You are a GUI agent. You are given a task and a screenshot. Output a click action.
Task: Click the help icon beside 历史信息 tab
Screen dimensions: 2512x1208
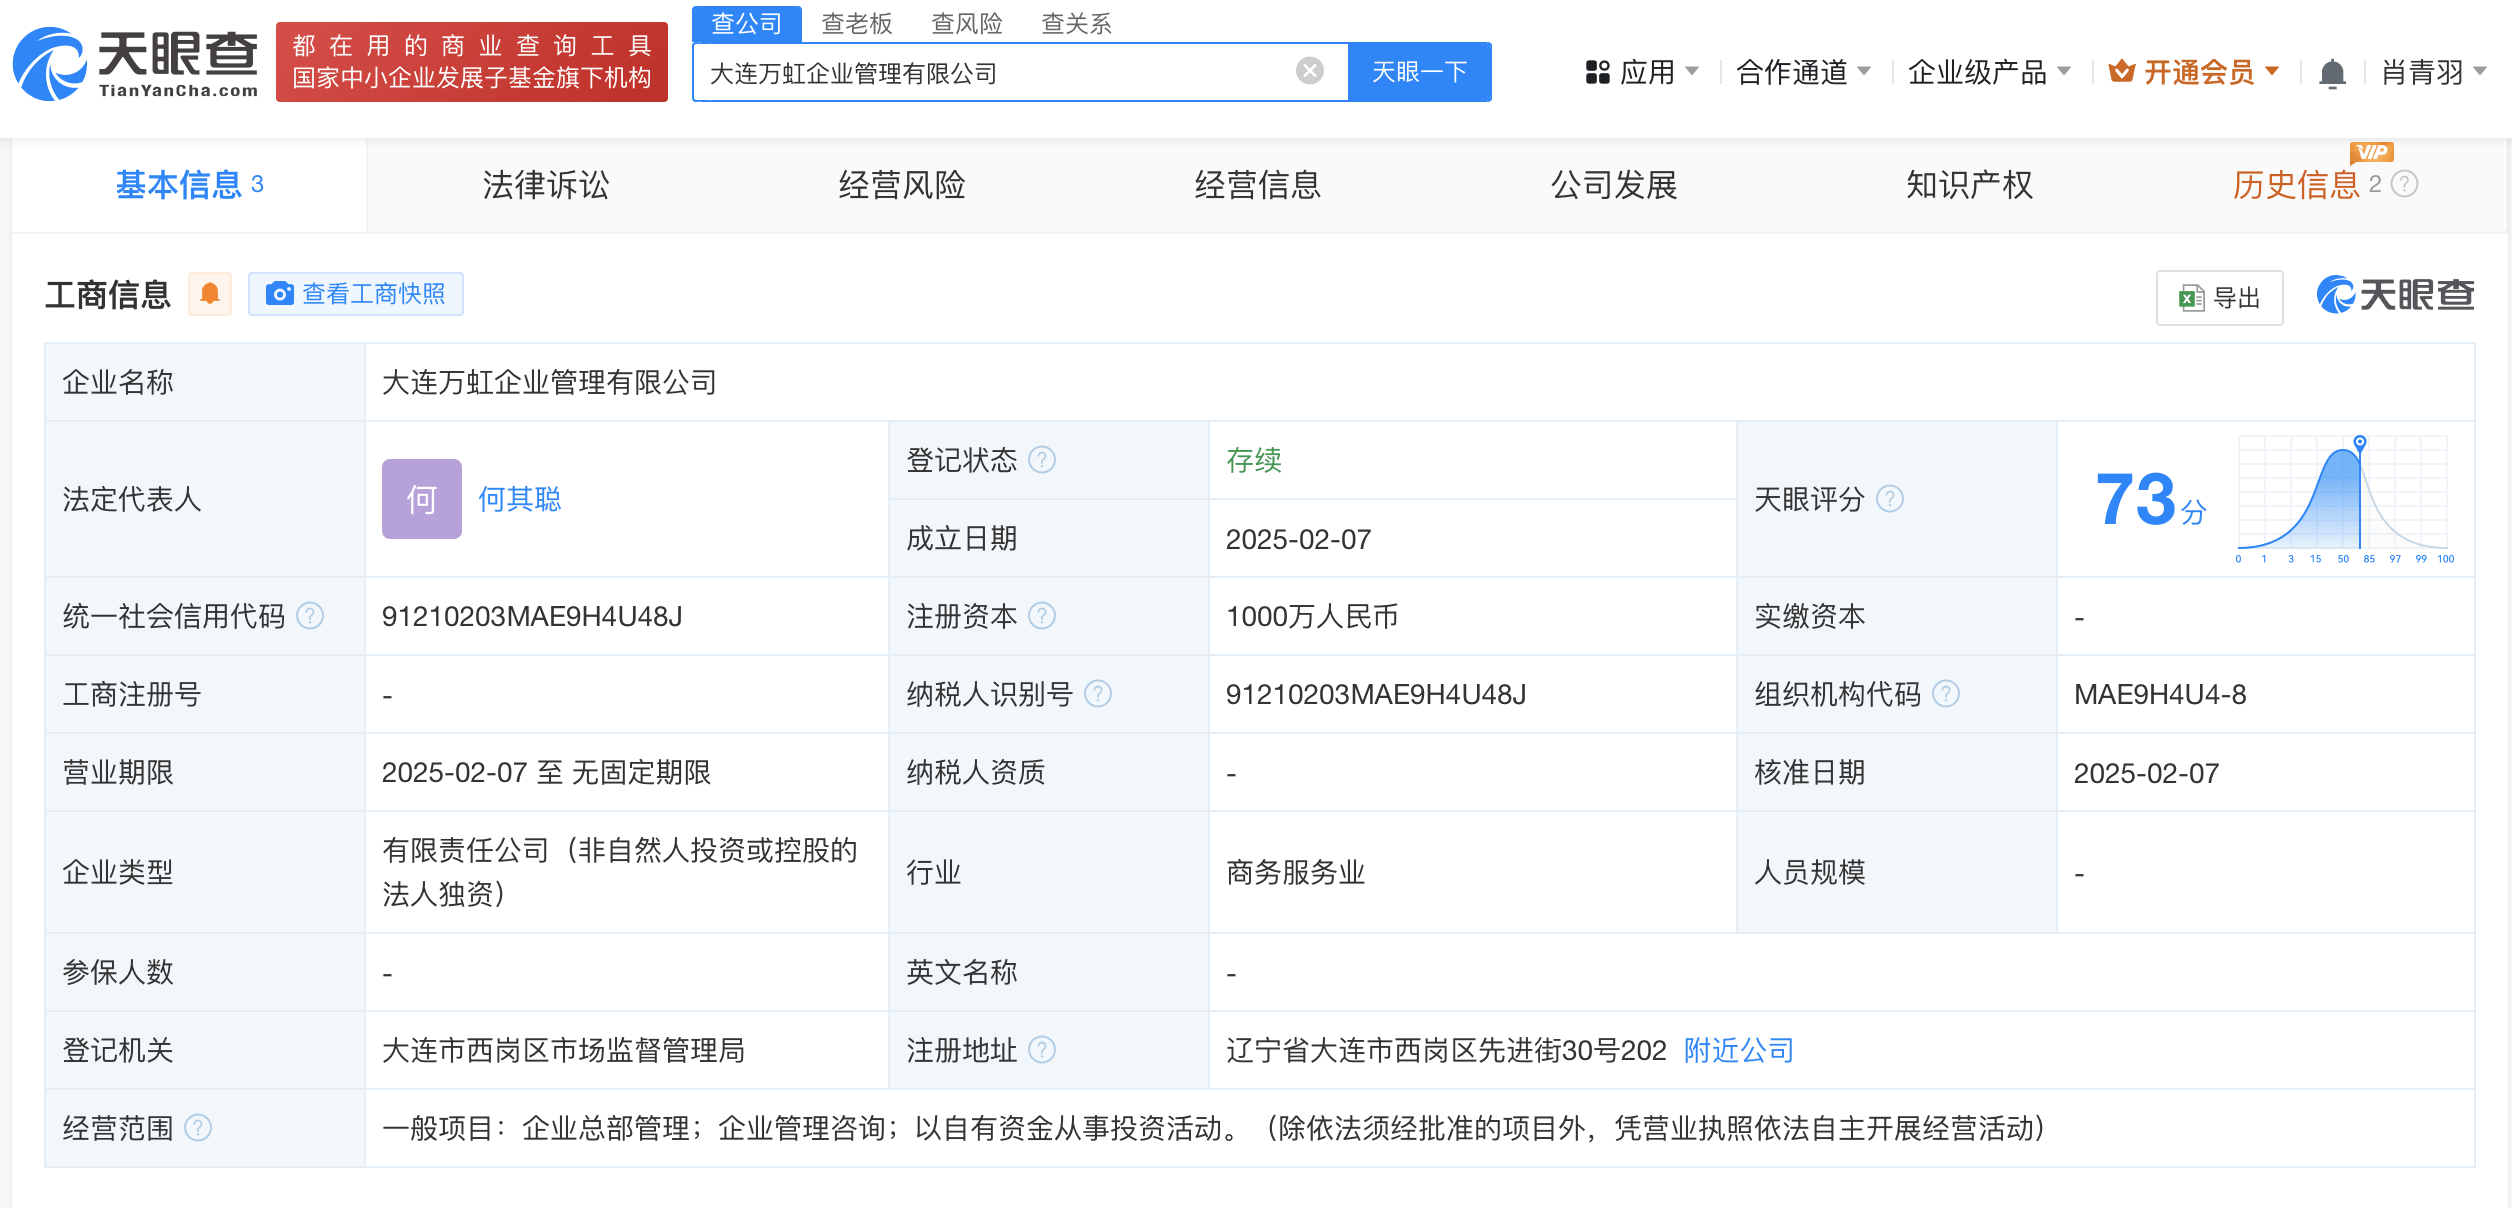coord(2405,184)
